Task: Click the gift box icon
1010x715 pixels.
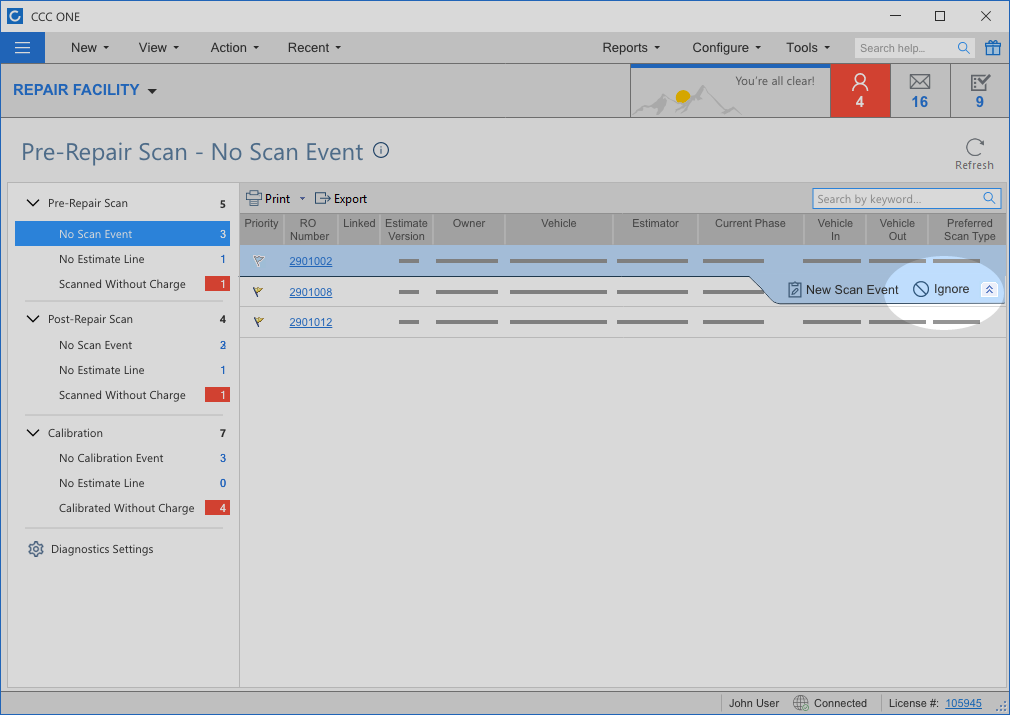Action: [992, 48]
